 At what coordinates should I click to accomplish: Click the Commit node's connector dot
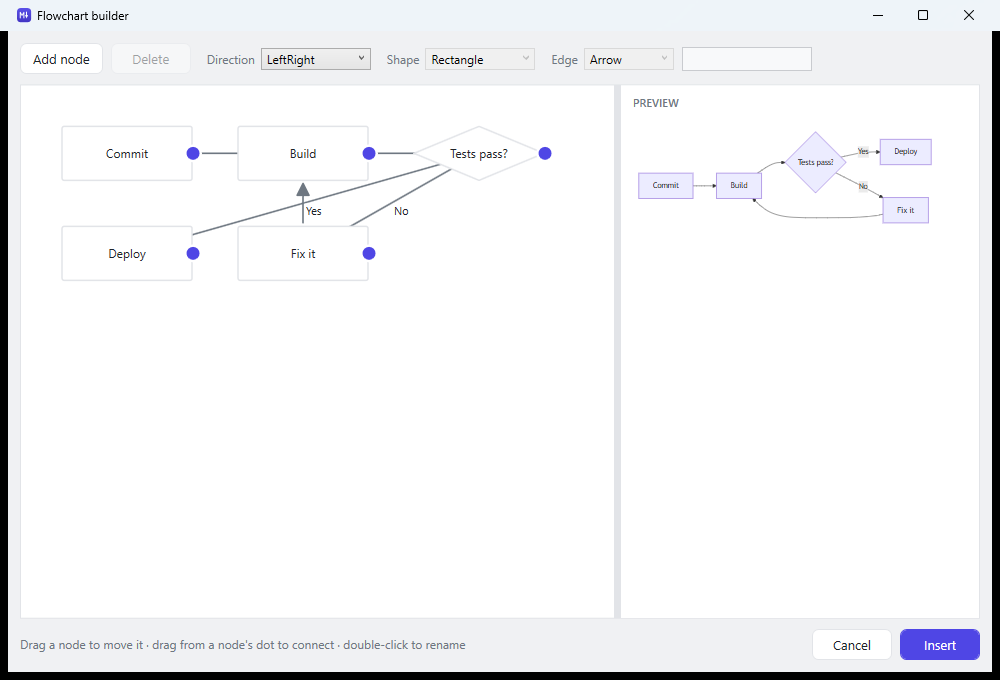[193, 154]
